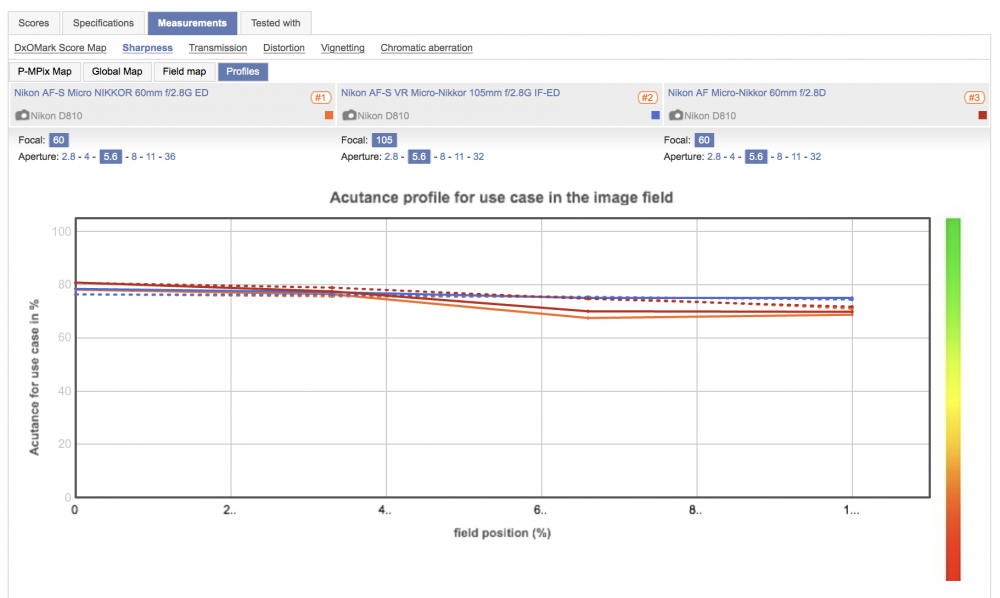The image size is (1000, 598).
Task: Set aperture 36 for the 60mm f/2.8G lens
Action: point(170,157)
